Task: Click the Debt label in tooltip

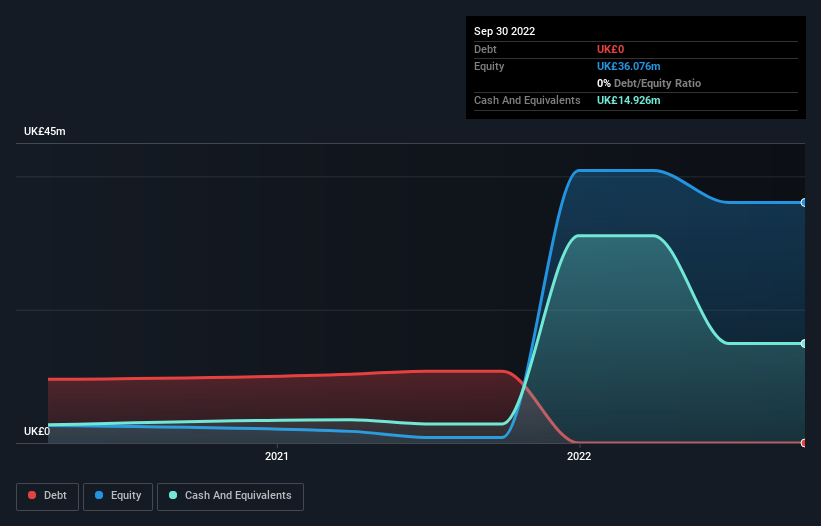Action: click(x=485, y=49)
